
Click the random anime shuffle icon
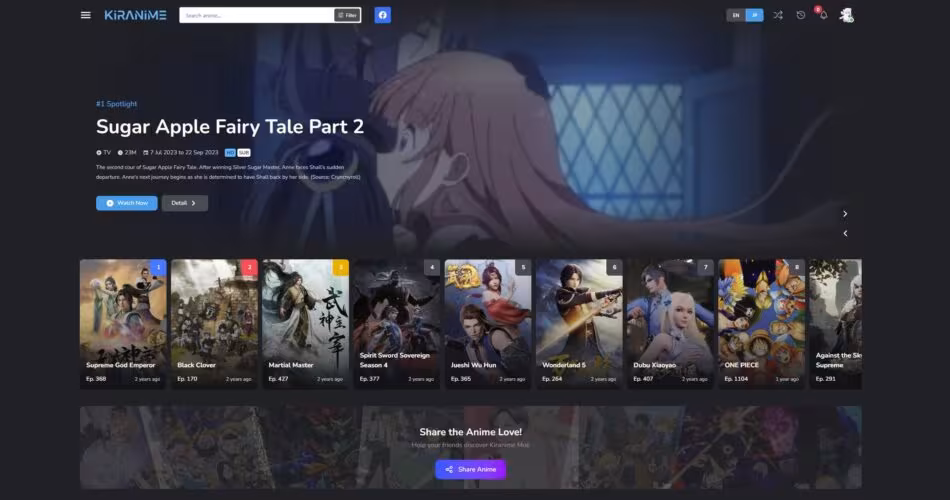tap(778, 15)
